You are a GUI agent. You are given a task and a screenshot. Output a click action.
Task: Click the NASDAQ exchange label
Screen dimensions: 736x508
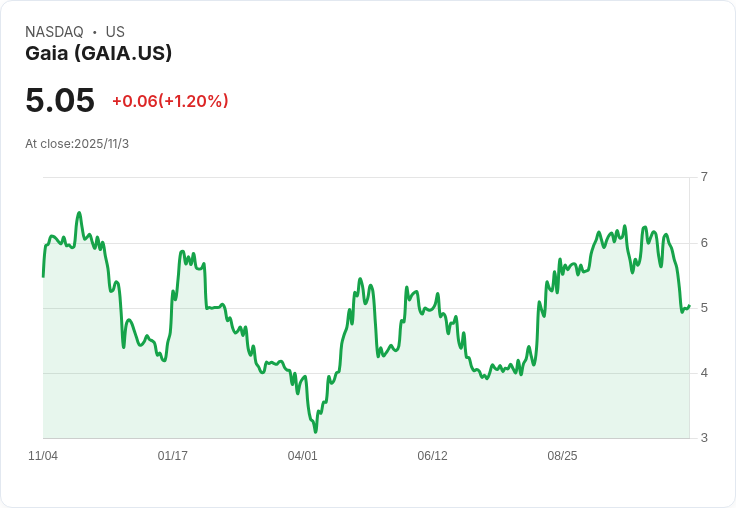coord(54,32)
